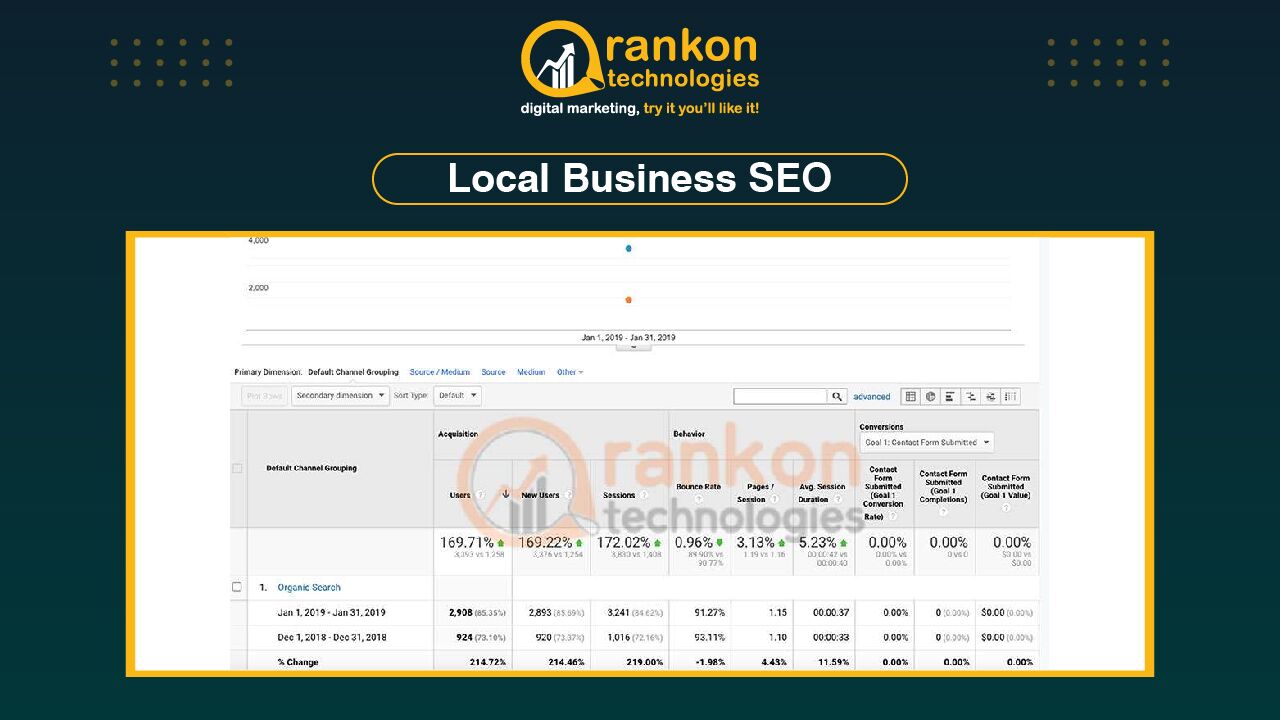This screenshot has height=720, width=1280.
Task: Open the Goal 1: Contact Form Submitted dropdown
Action: 927,442
